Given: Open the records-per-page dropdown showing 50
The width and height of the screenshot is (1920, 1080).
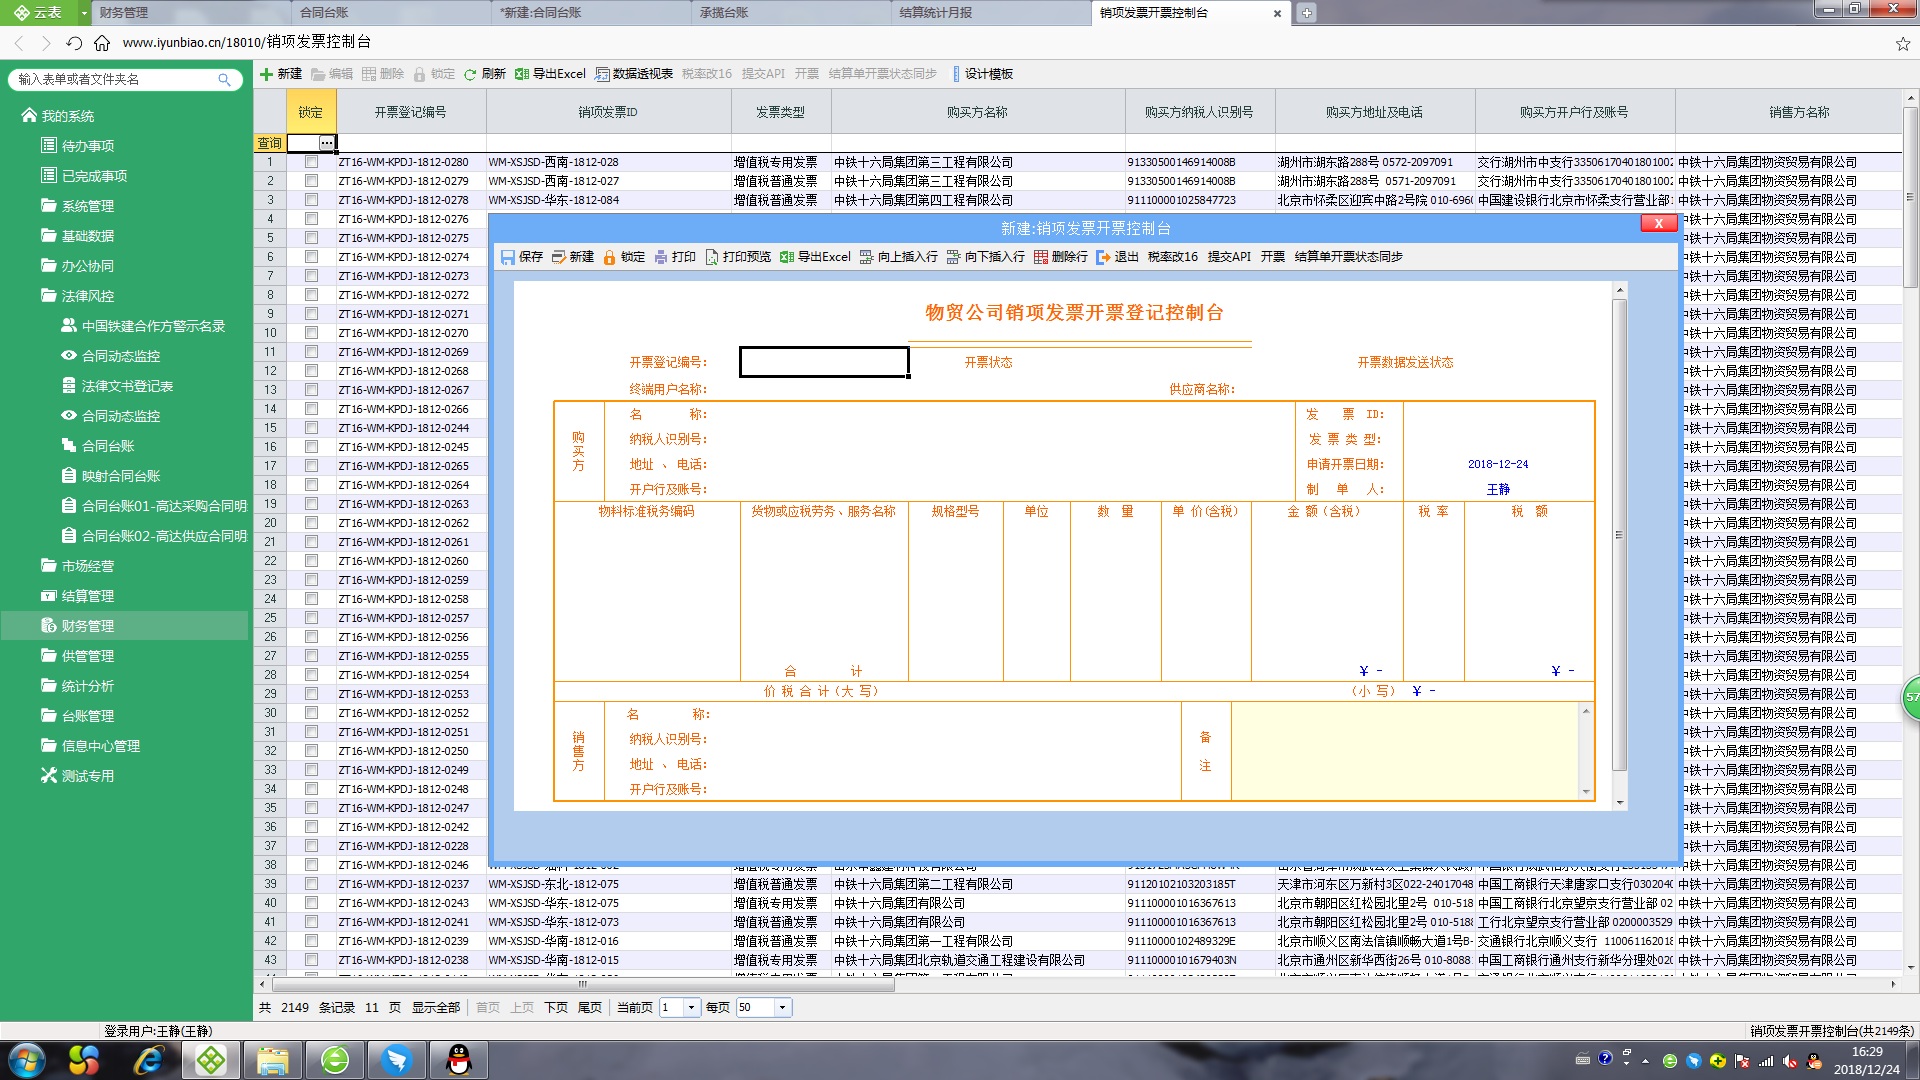Looking at the screenshot, I should coord(782,1008).
